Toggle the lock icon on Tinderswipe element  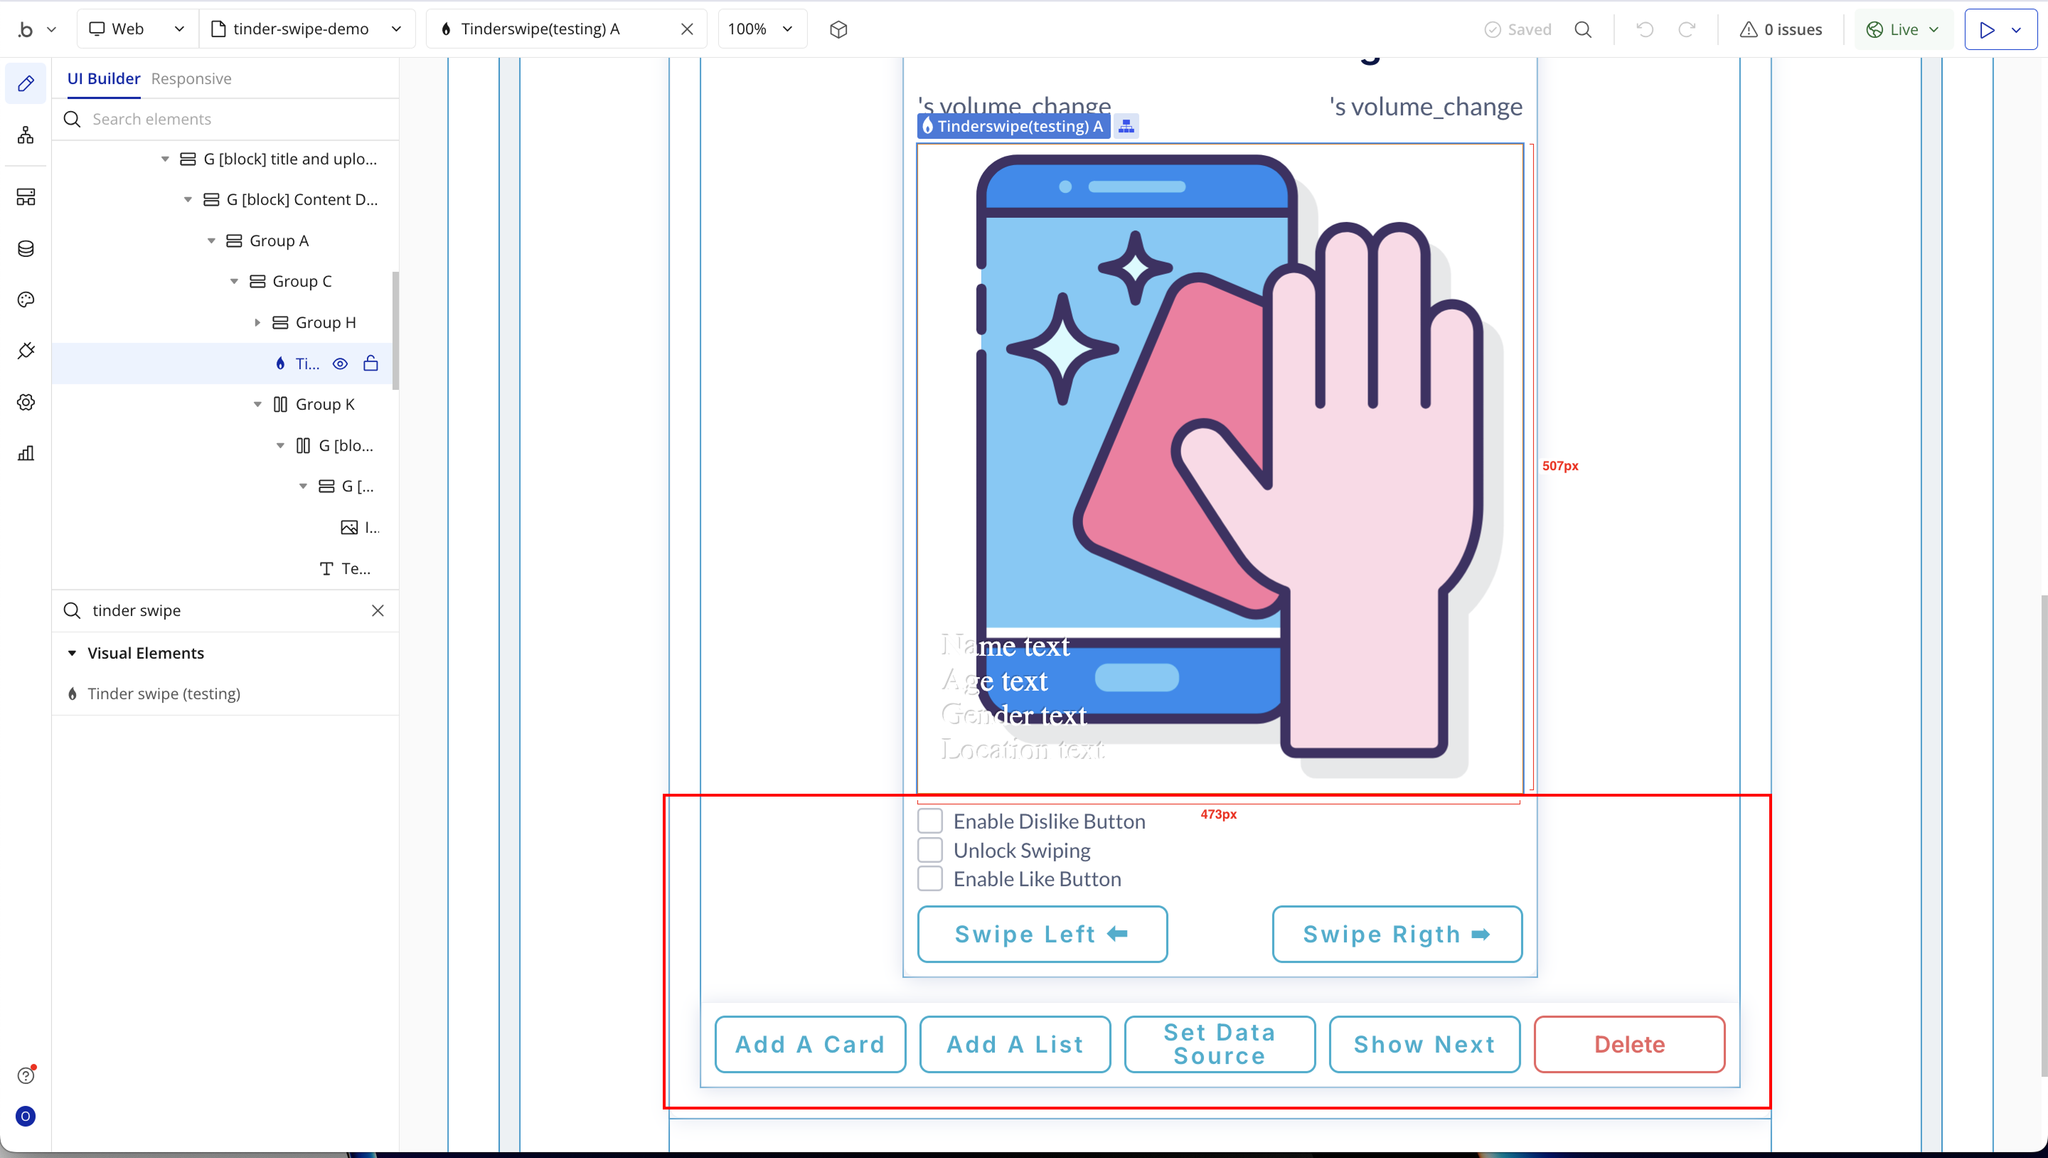click(x=371, y=363)
